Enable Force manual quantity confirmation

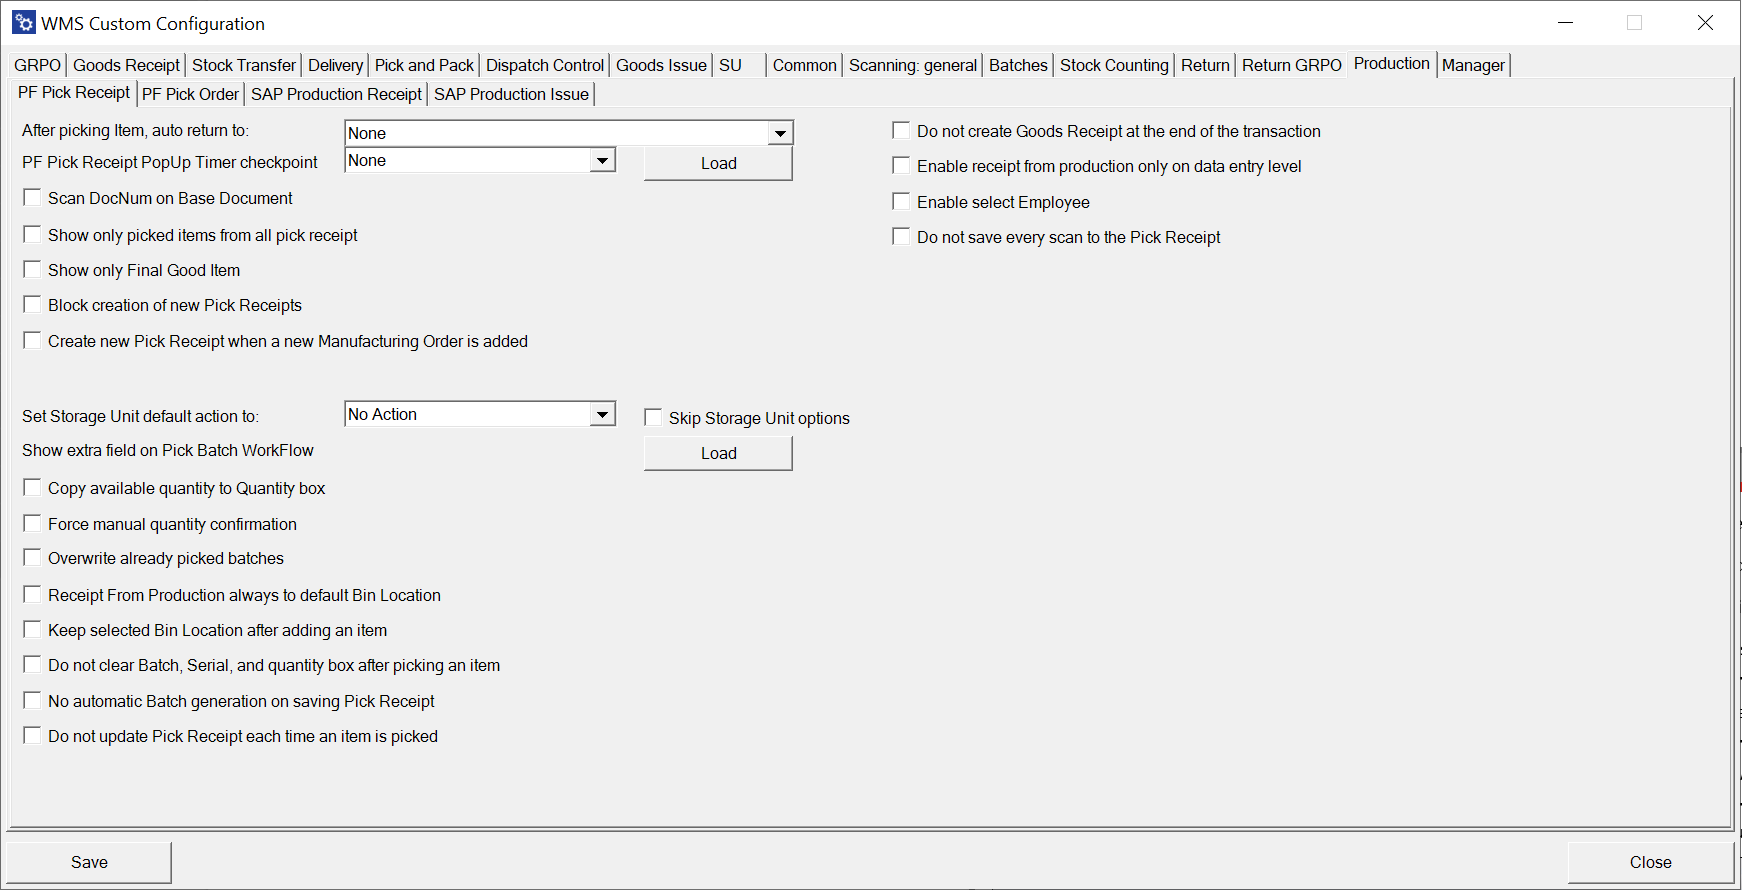point(33,524)
